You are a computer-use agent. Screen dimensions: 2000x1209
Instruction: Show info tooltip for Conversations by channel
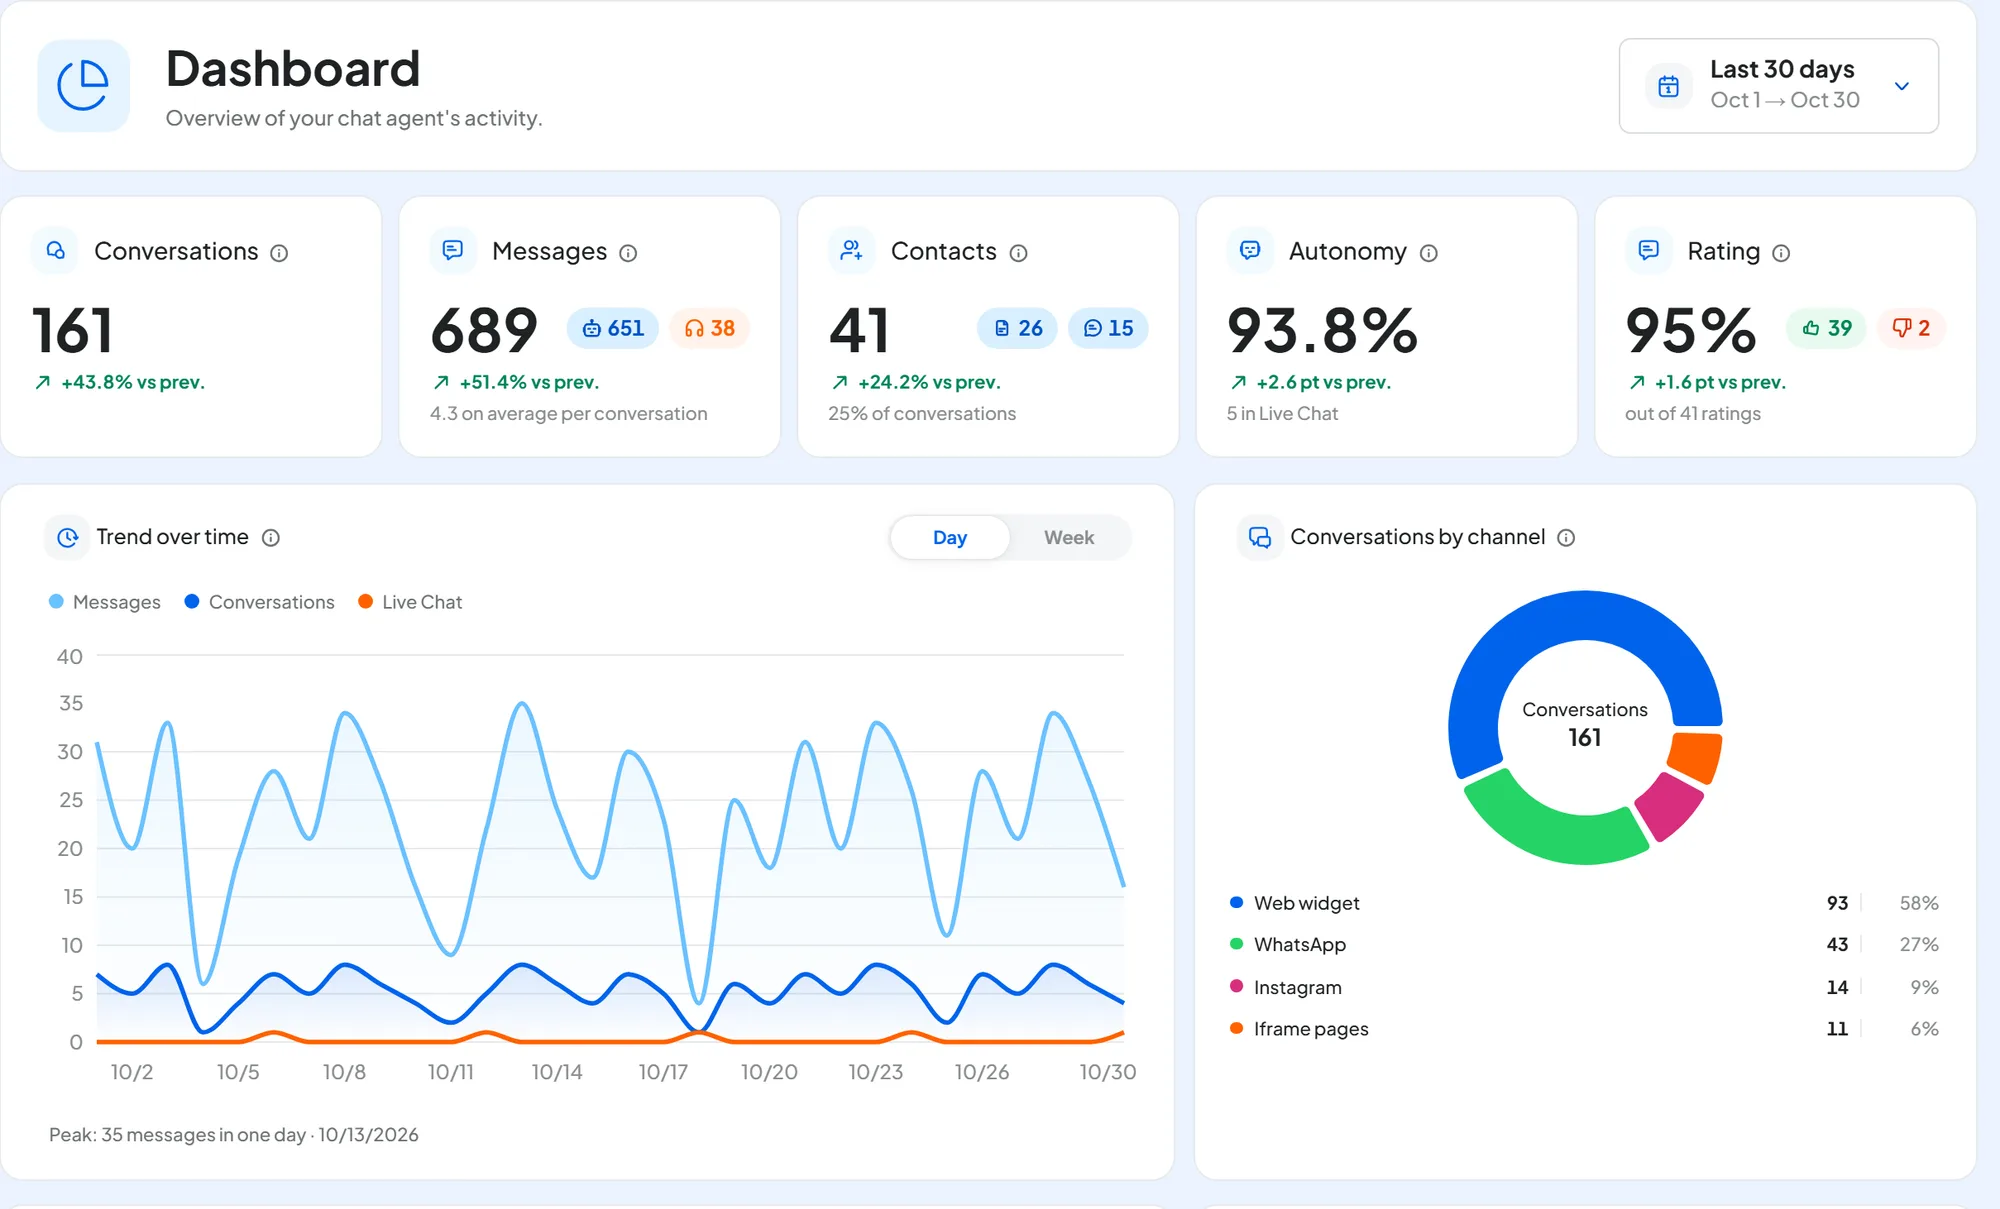pyautogui.click(x=1567, y=538)
